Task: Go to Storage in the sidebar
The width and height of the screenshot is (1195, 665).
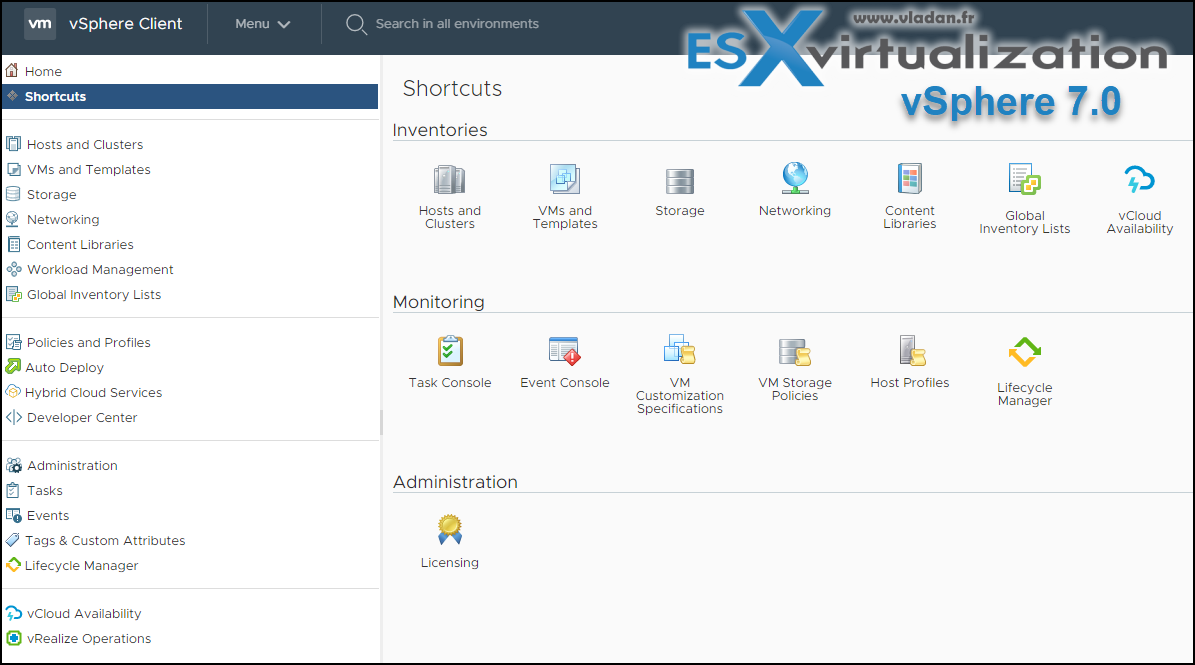Action: point(51,194)
